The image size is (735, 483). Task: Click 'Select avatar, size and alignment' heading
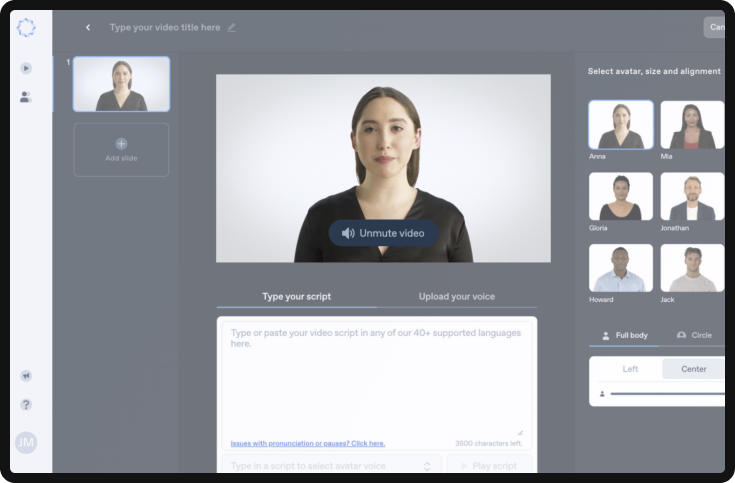[654, 71]
